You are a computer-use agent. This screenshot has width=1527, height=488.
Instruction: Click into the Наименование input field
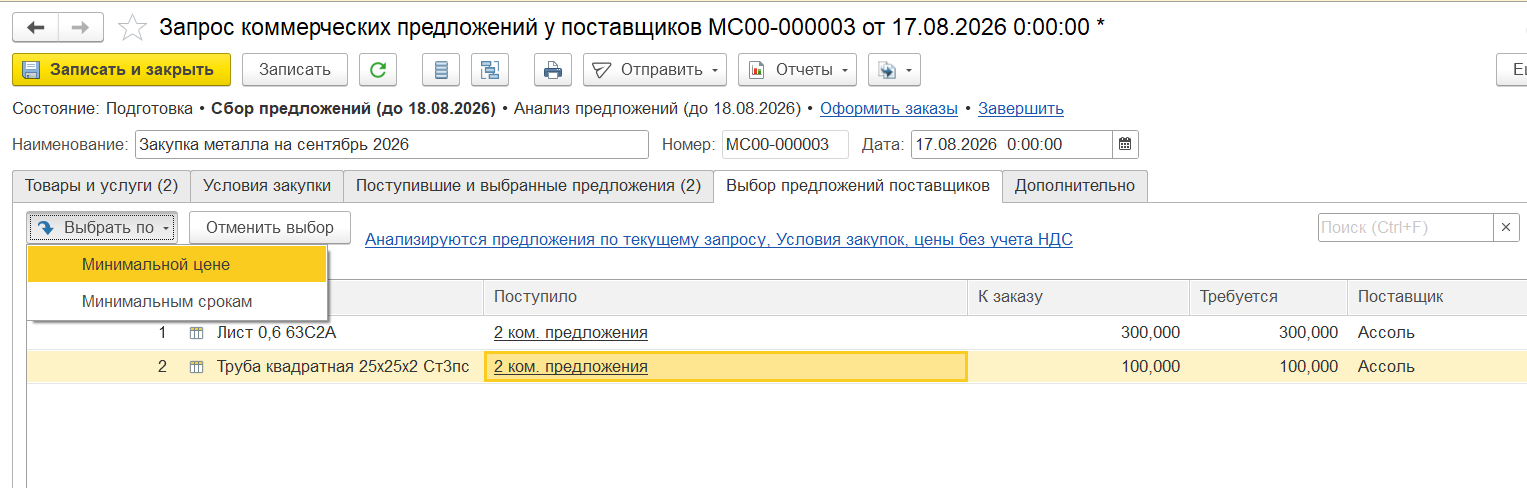(x=392, y=144)
